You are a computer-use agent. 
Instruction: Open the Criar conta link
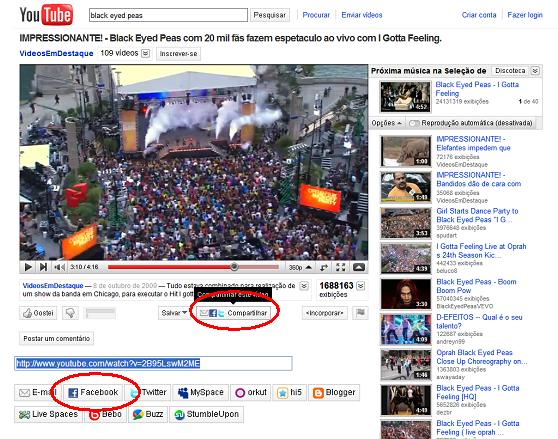click(x=479, y=15)
